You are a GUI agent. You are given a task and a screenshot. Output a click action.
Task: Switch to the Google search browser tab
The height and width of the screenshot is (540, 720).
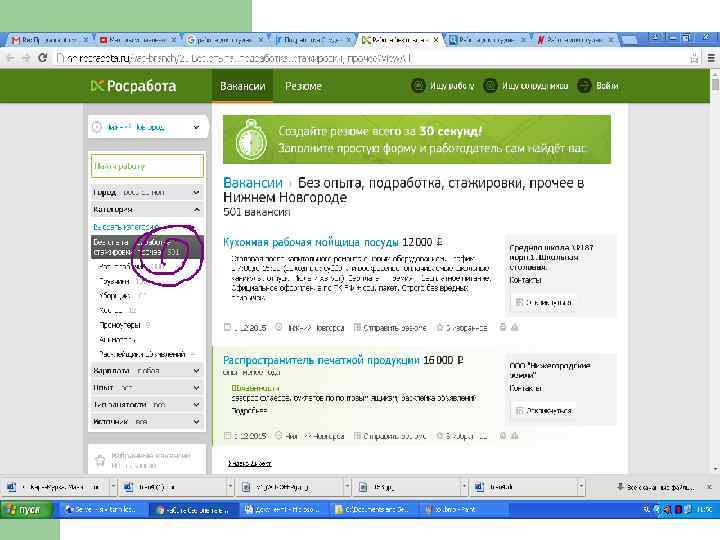[224, 40]
